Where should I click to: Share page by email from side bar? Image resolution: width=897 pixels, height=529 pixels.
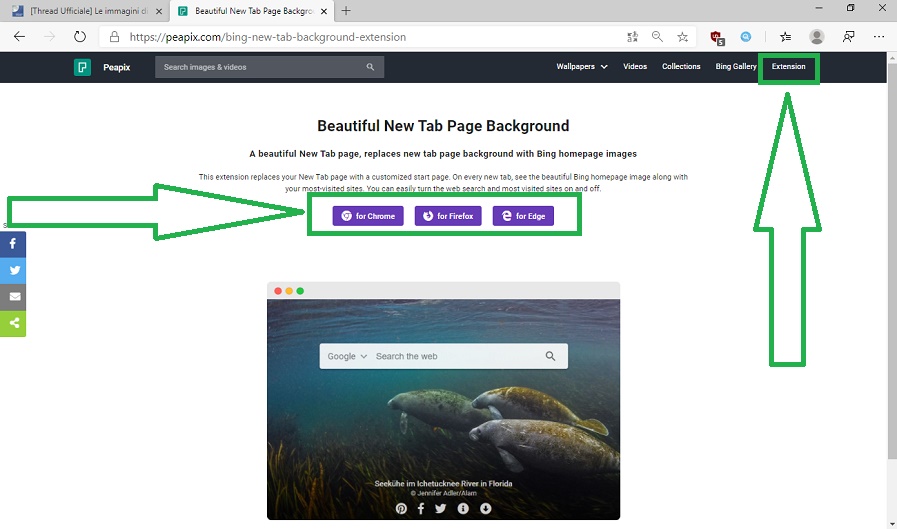tap(13, 297)
